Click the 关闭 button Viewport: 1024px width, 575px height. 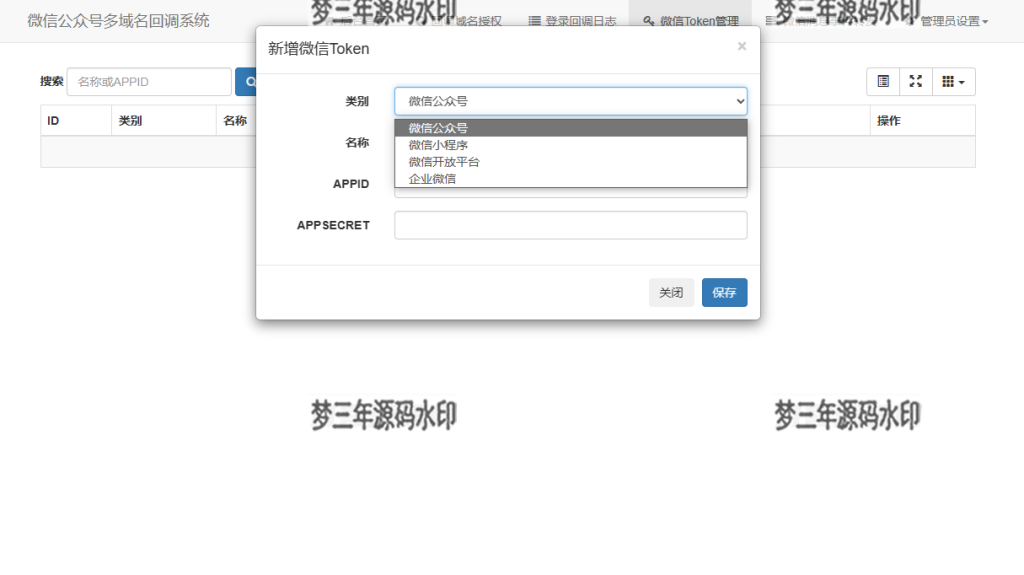tap(671, 293)
